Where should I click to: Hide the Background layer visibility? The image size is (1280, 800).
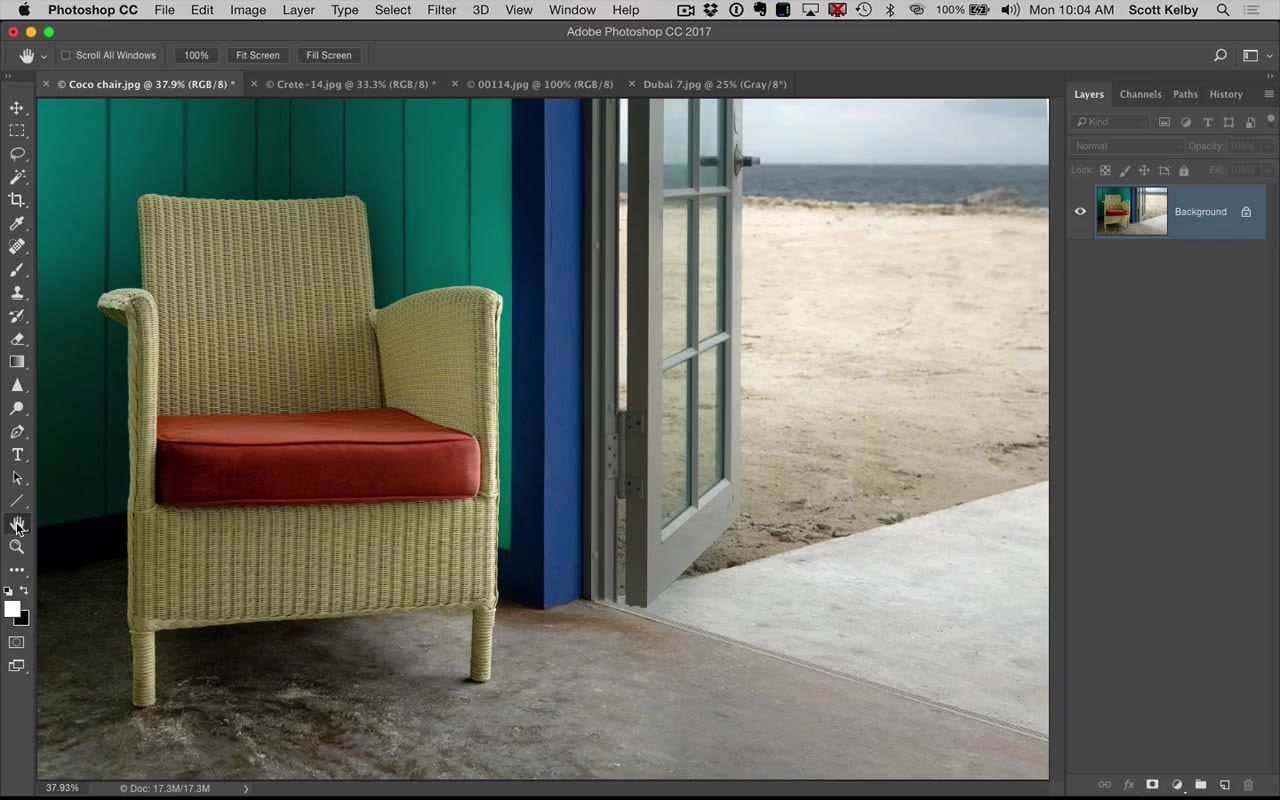tap(1080, 211)
